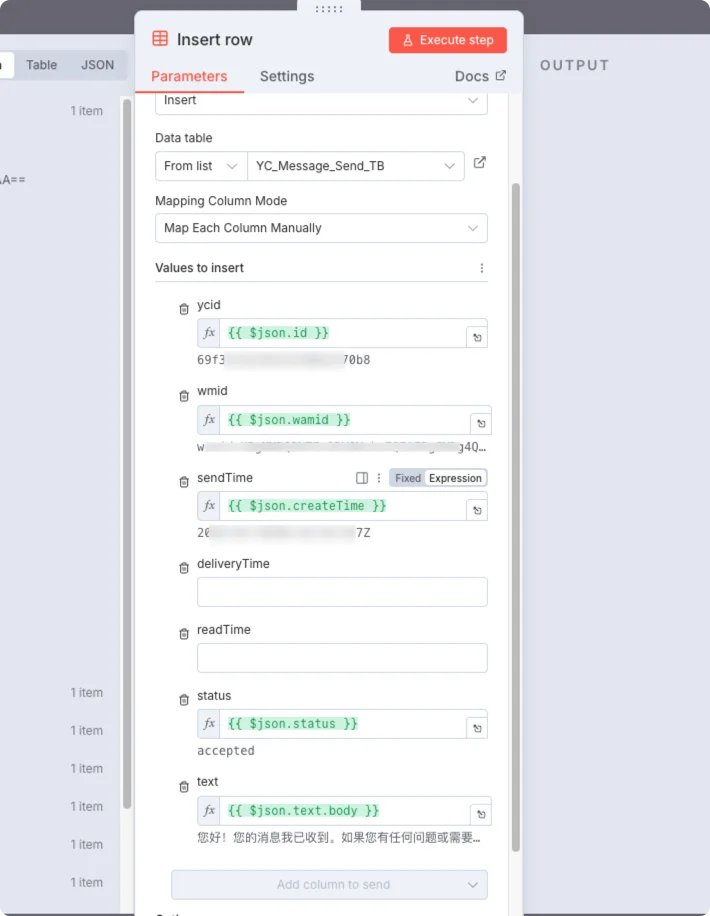Delete the ycid column mapping
This screenshot has height=916, width=710.
184,309
